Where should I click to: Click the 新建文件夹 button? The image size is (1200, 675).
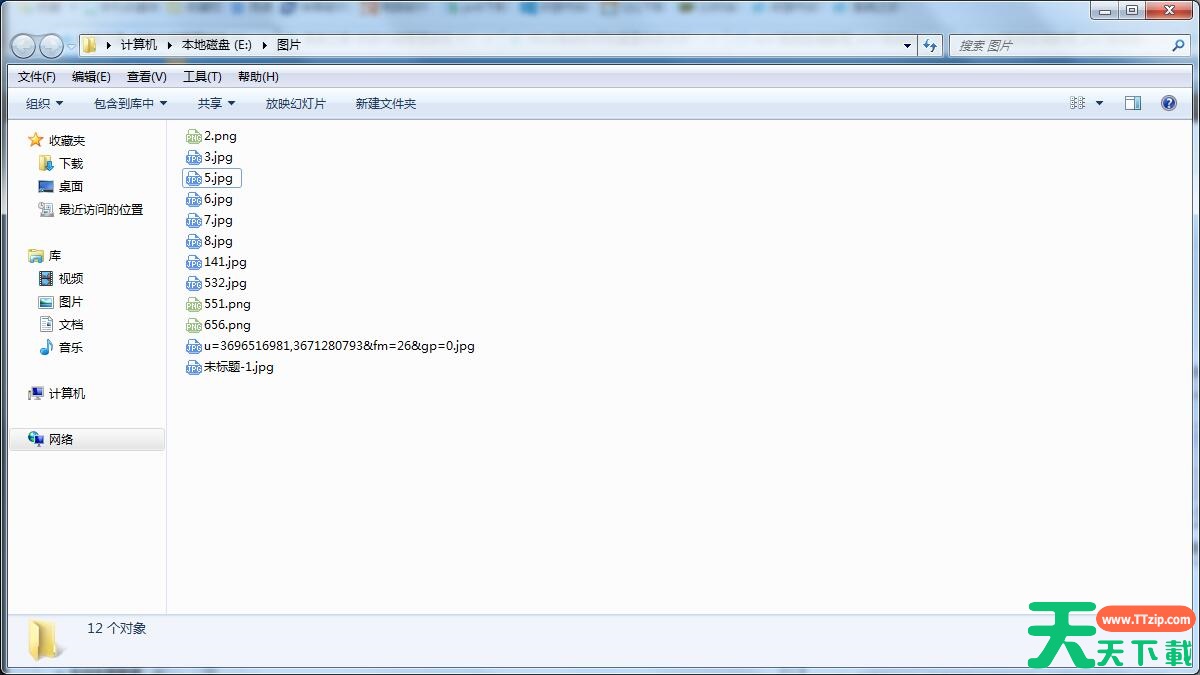(385, 103)
